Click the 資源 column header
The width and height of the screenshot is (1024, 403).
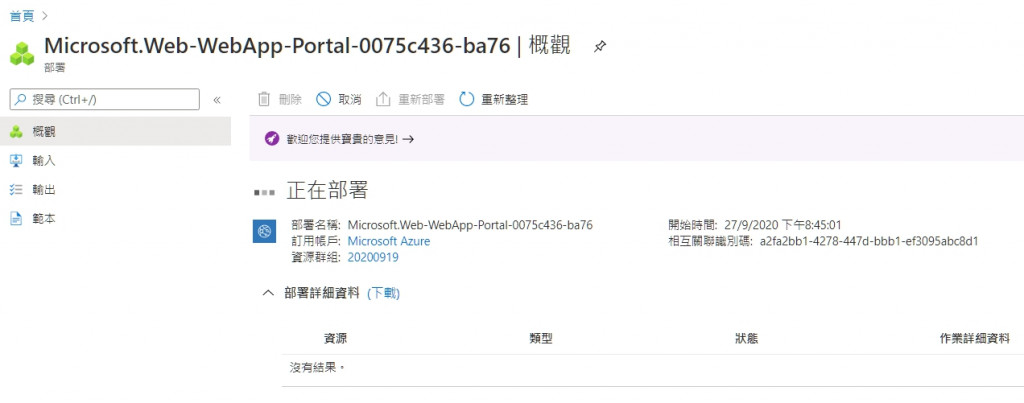(335, 338)
